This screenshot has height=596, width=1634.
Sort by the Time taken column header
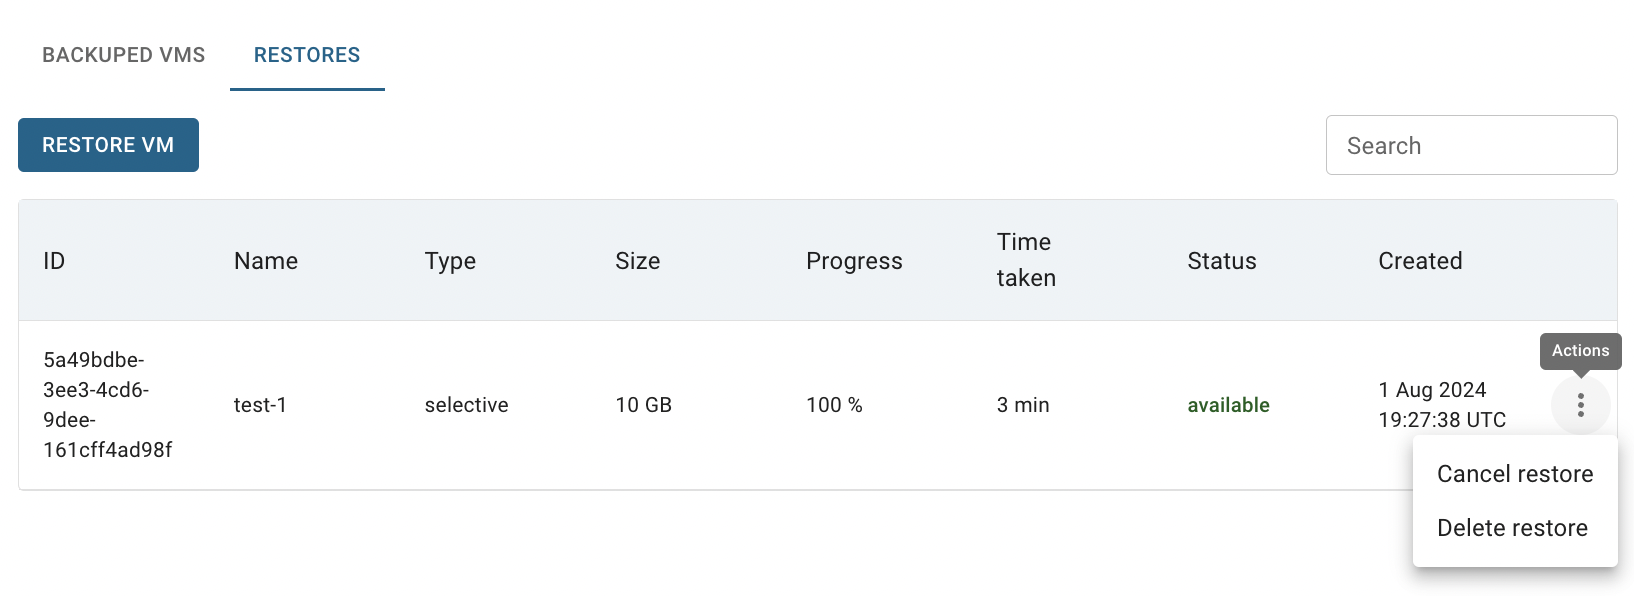1026,260
